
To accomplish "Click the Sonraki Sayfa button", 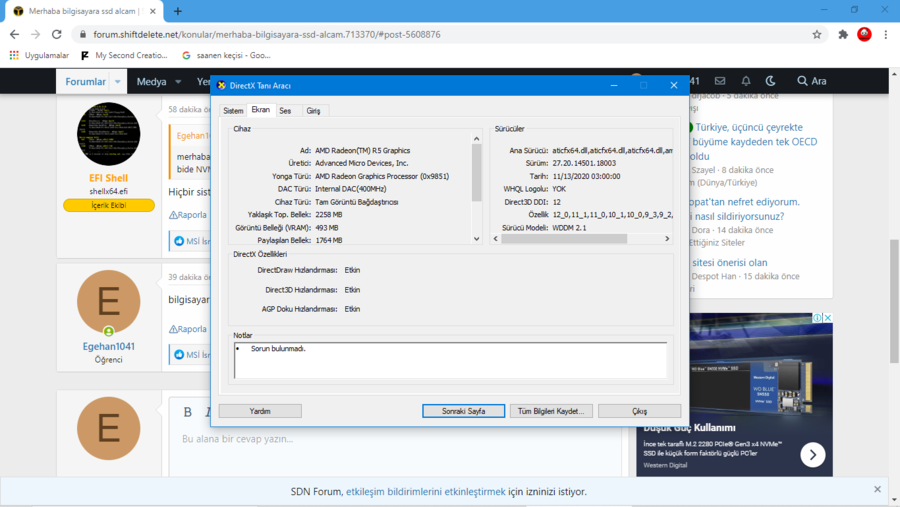I will point(463,411).
